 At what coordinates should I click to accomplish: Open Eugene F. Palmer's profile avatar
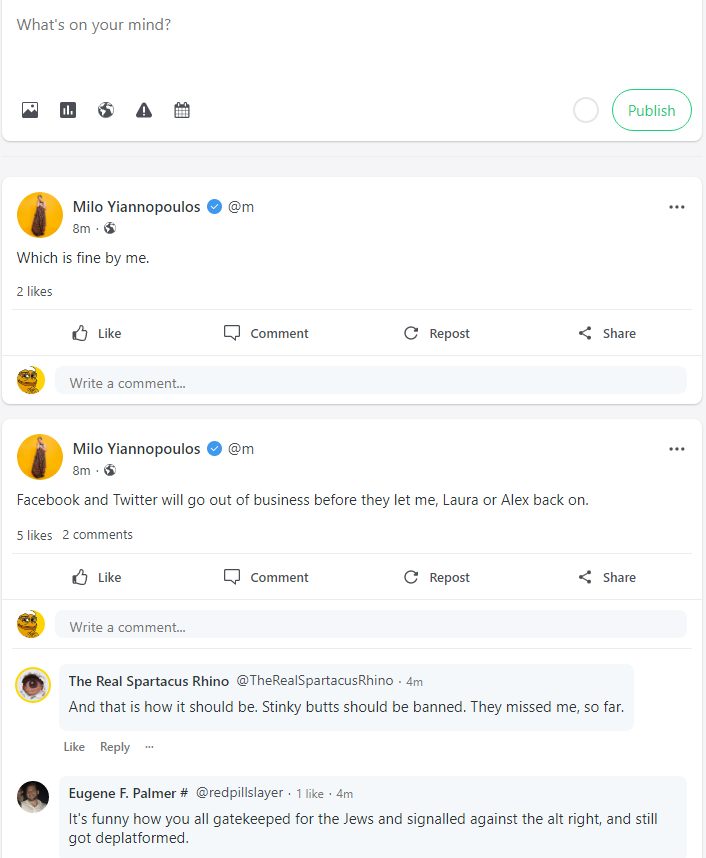(x=33, y=796)
